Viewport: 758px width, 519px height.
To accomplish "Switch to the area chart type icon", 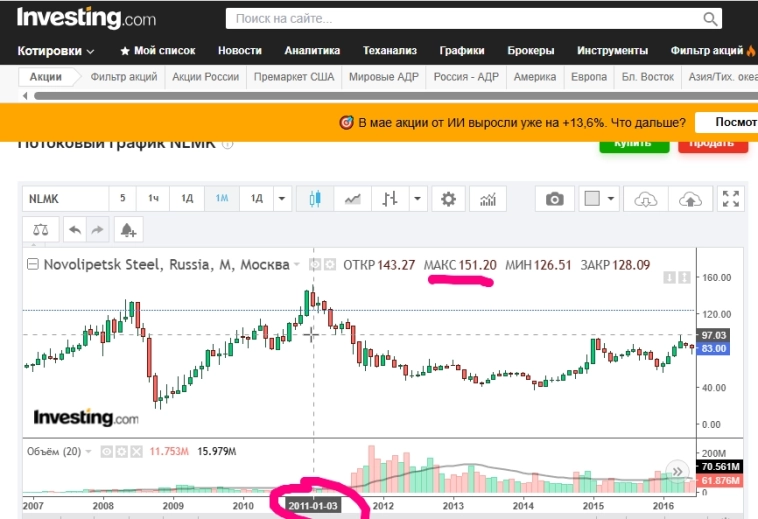I will (x=352, y=199).
